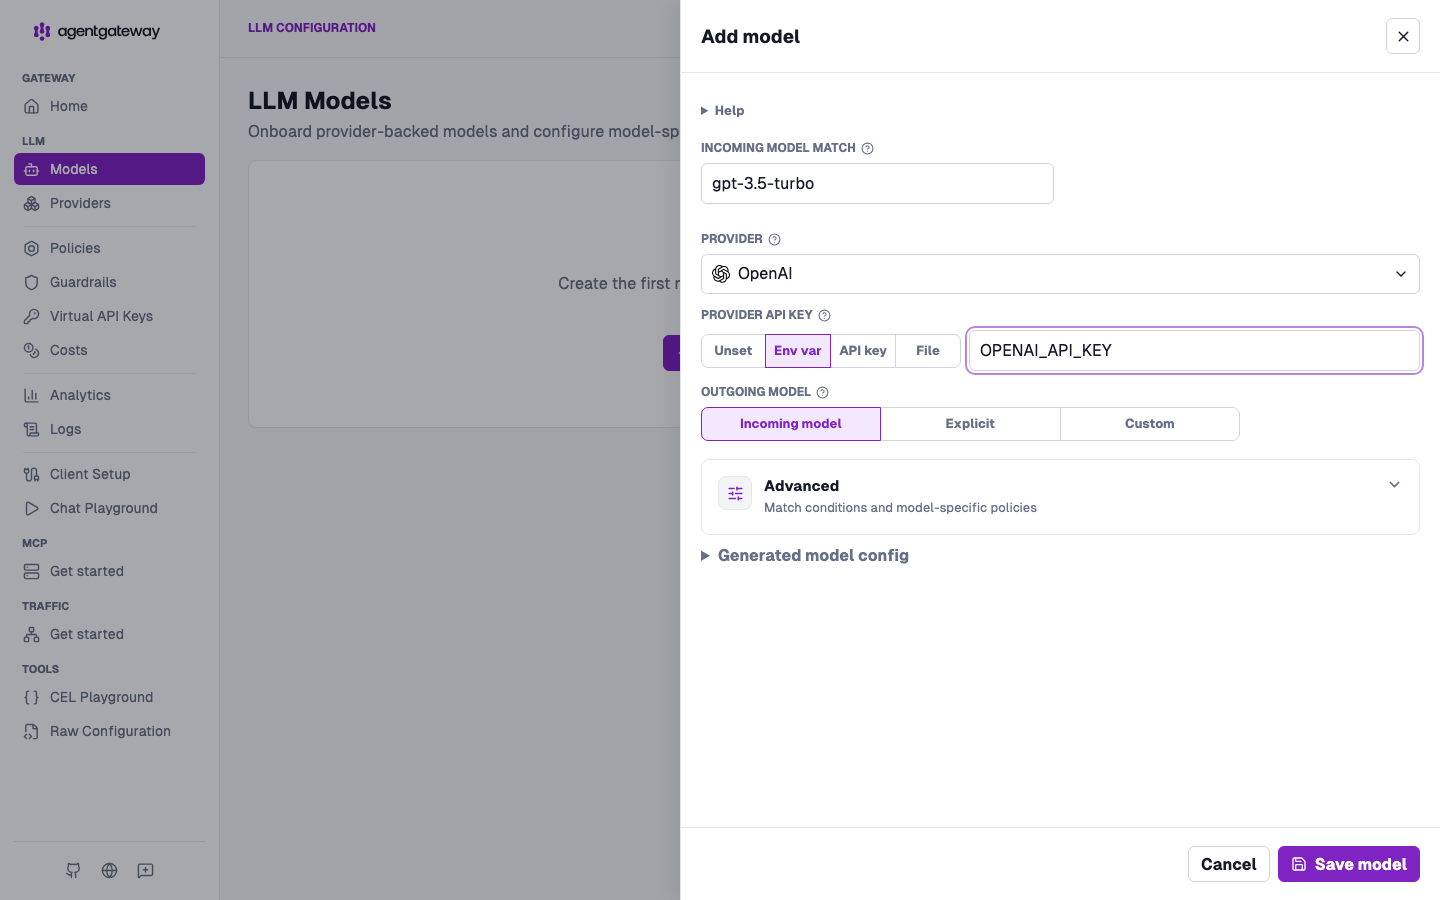Click the agentgateway logo icon
The image size is (1440, 900).
pos(41,31)
